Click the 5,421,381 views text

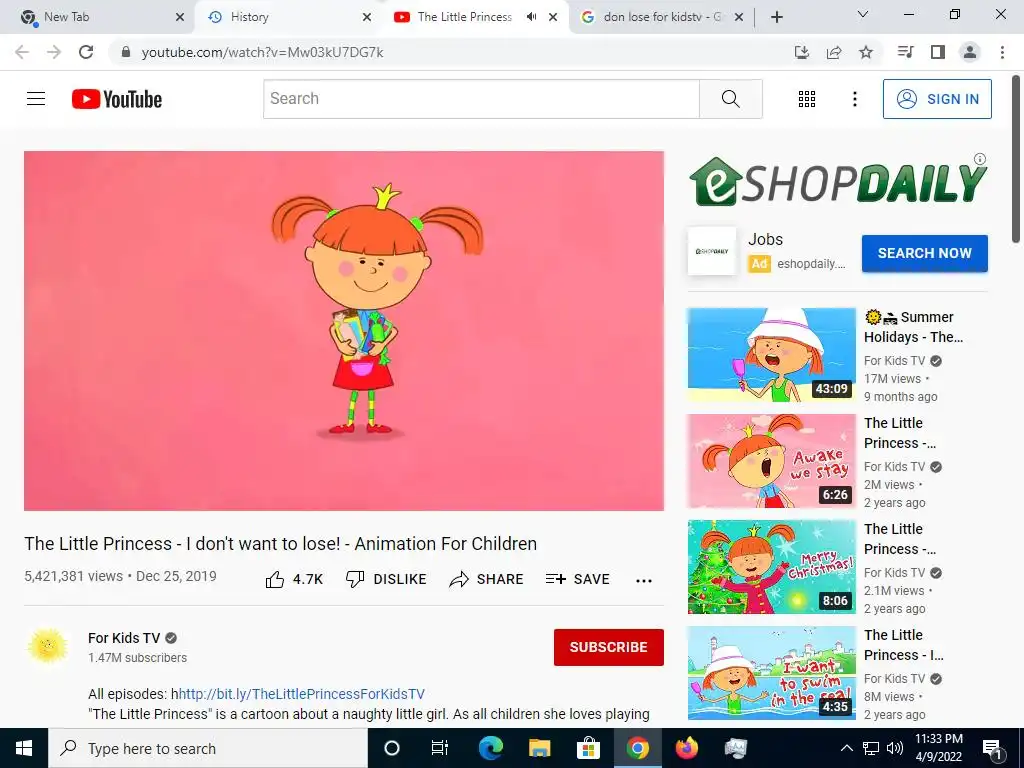tap(73, 576)
